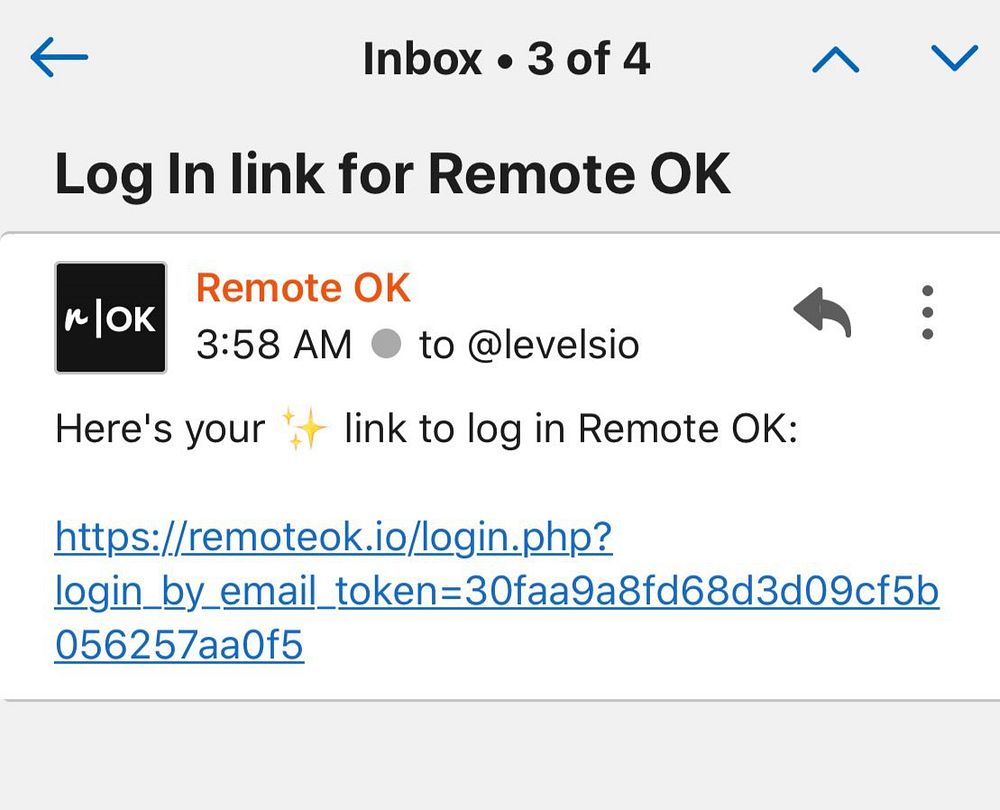Go back using the blue left arrow

tap(59, 57)
